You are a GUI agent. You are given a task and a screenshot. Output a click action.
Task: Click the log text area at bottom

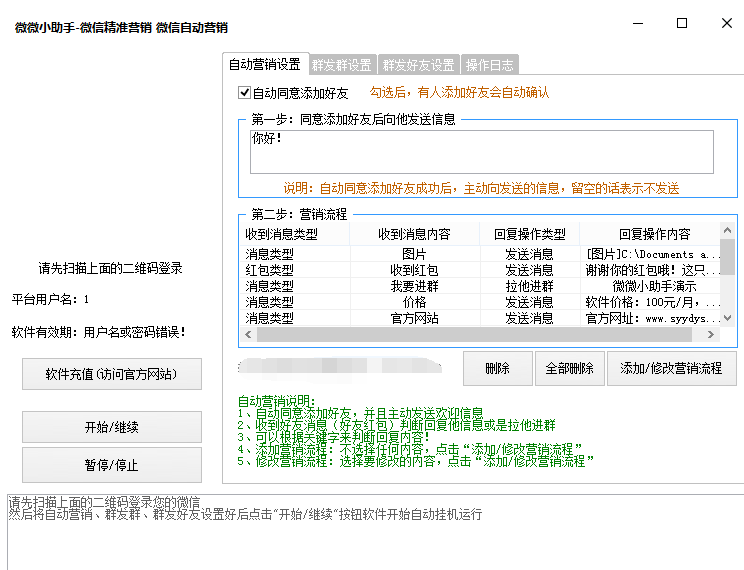pos(376,533)
